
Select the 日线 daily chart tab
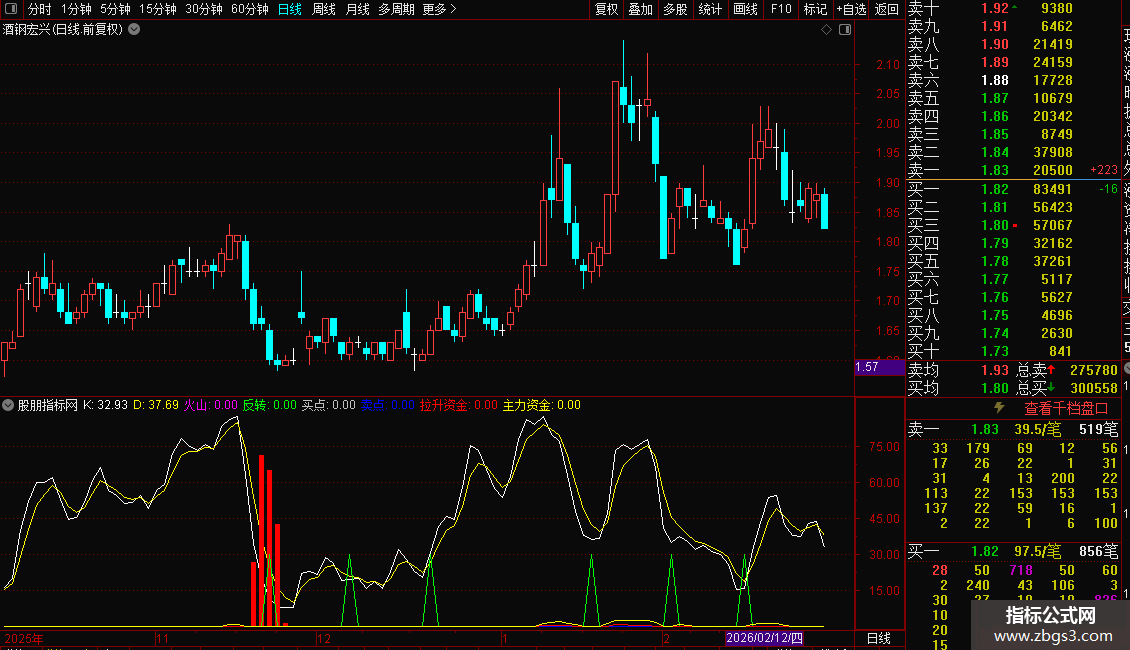(x=290, y=9)
